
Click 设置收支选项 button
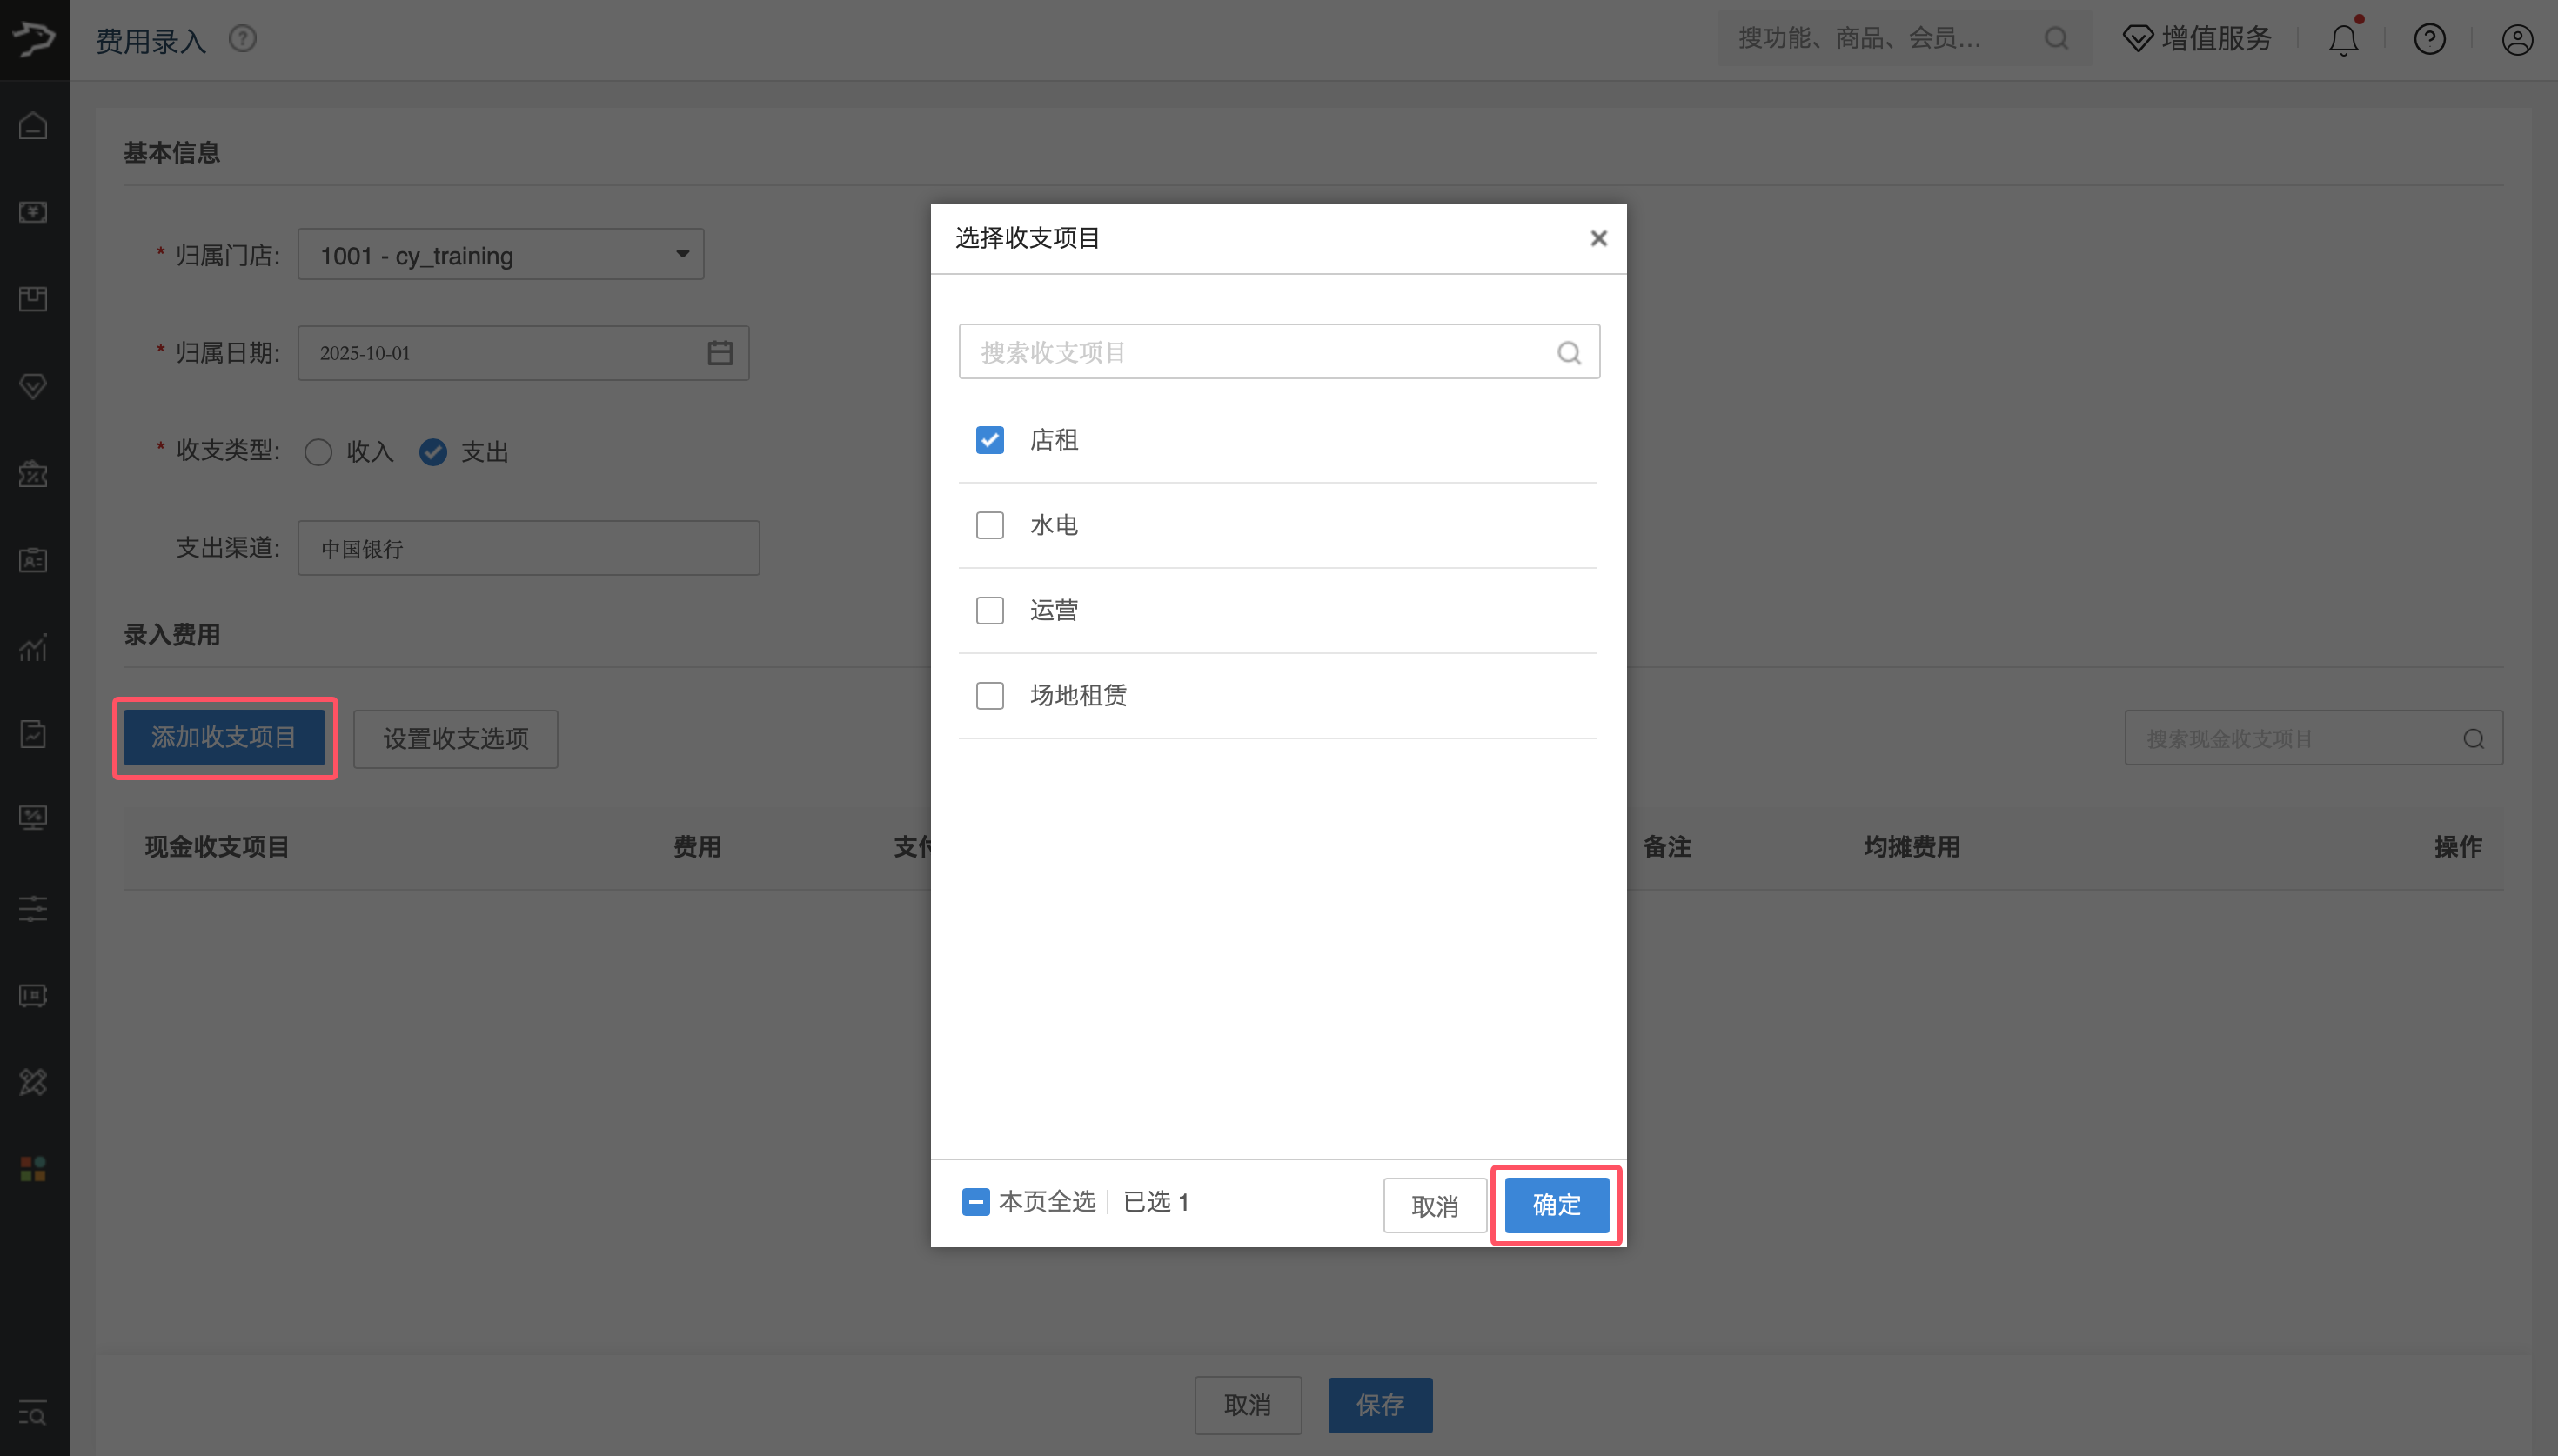pos(454,739)
